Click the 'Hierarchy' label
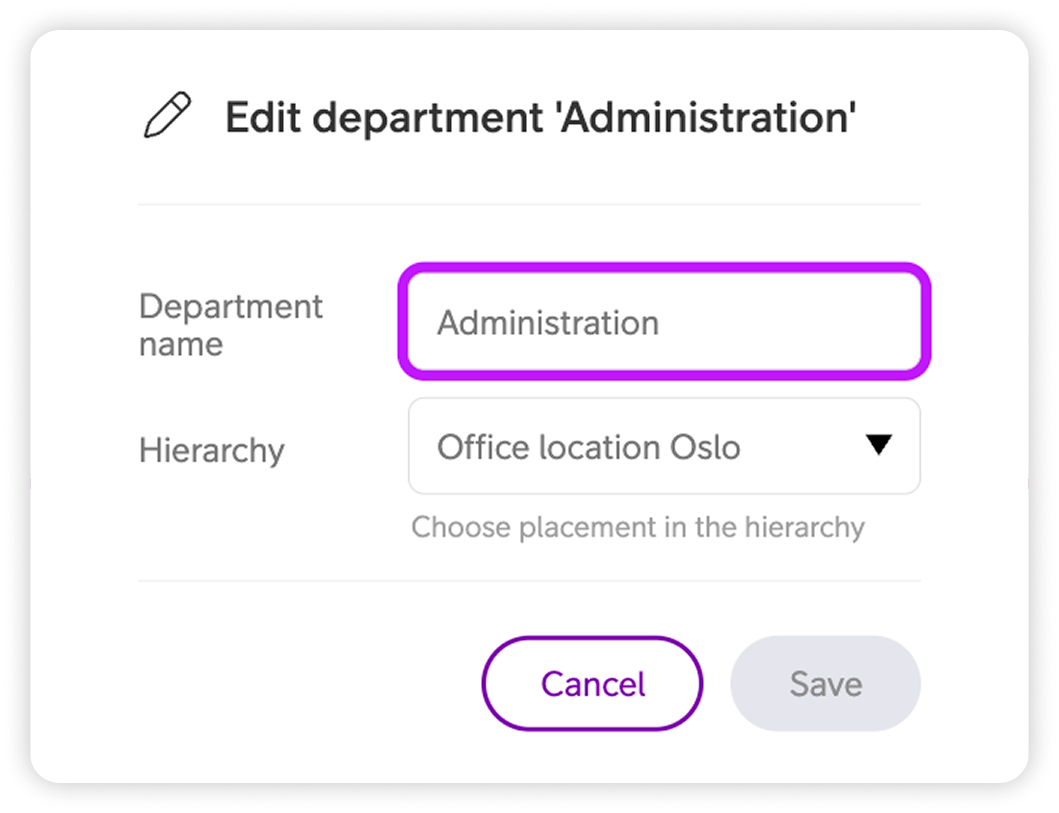The width and height of the screenshot is (1059, 813). click(x=212, y=450)
